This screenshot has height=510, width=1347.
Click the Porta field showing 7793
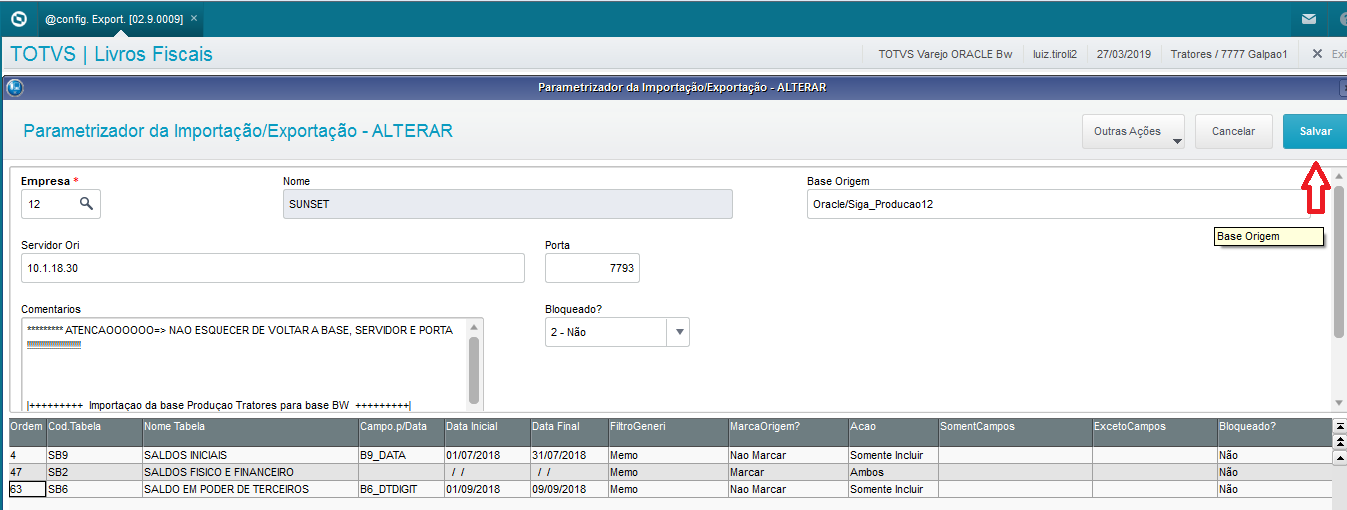pyautogui.click(x=592, y=268)
